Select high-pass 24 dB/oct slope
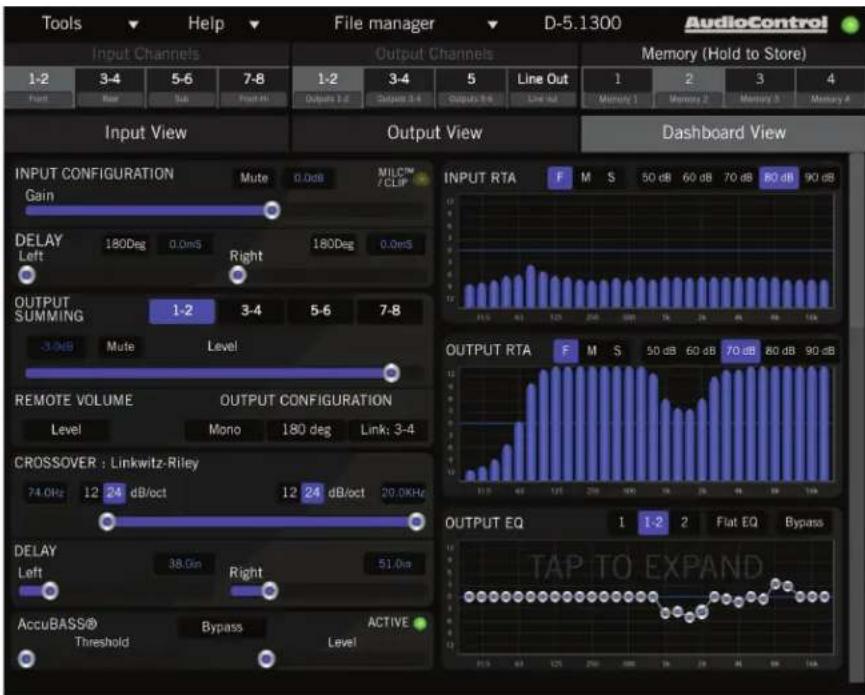The image size is (865, 695). 114,493
